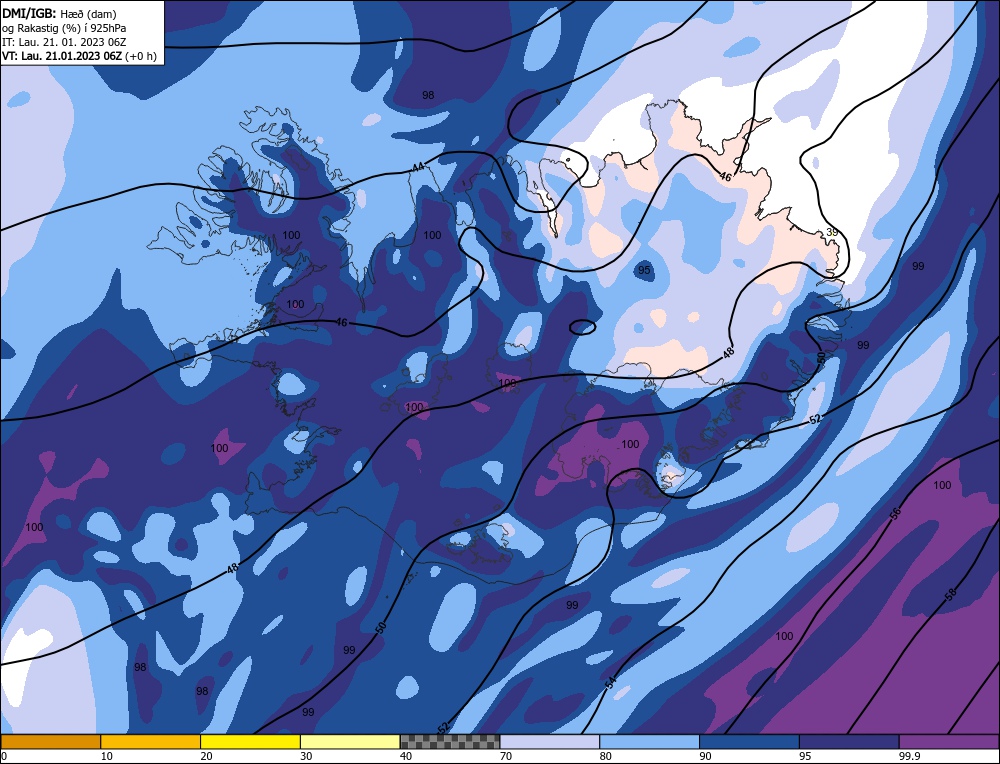Image resolution: width=1000 pixels, height=764 pixels.
Task: Click the yellow '39' humidity value on the map
Action: point(832,232)
